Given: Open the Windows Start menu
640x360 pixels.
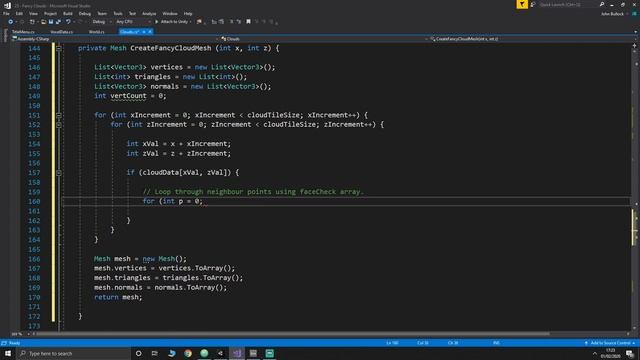Looking at the screenshot, I should click(8, 353).
